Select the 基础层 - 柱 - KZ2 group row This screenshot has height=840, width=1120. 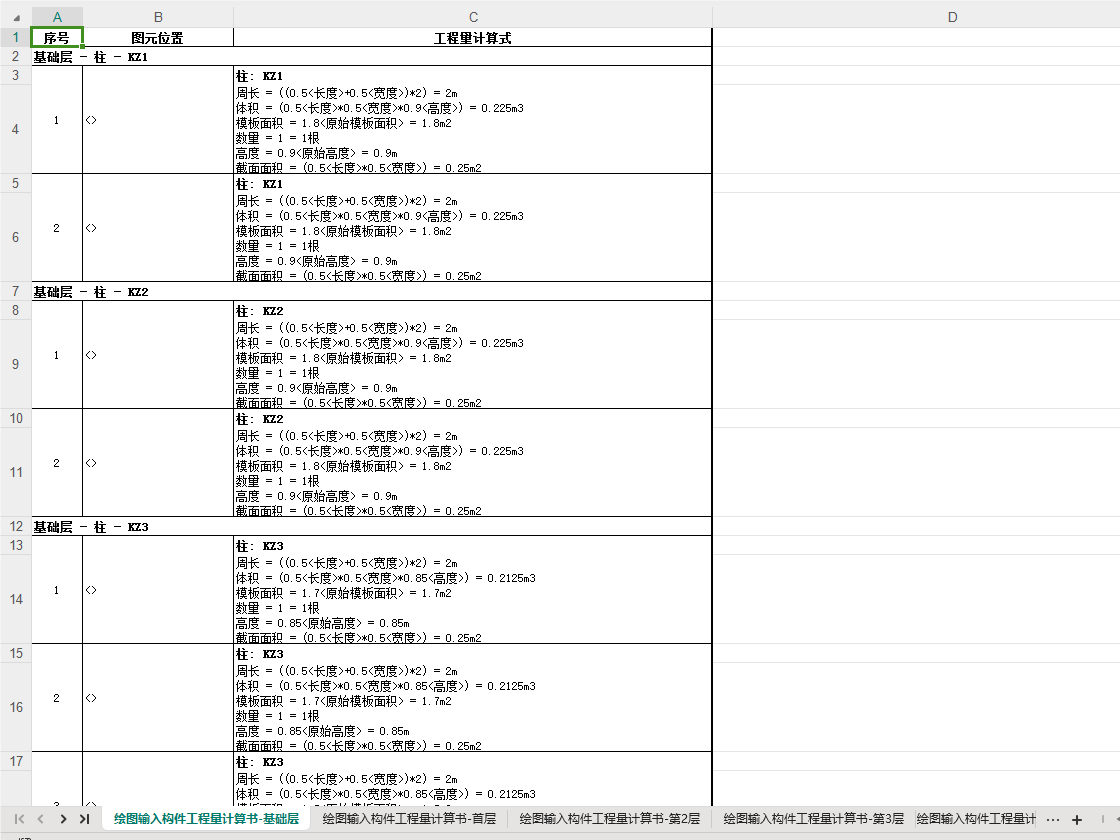pyautogui.click(x=371, y=292)
